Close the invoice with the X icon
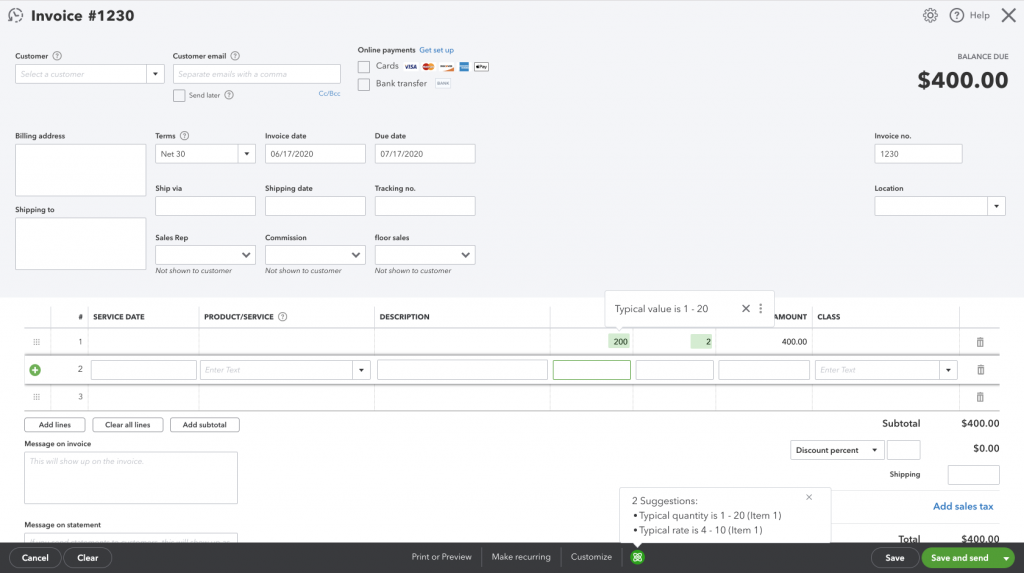The width and height of the screenshot is (1024, 573). 1008,15
